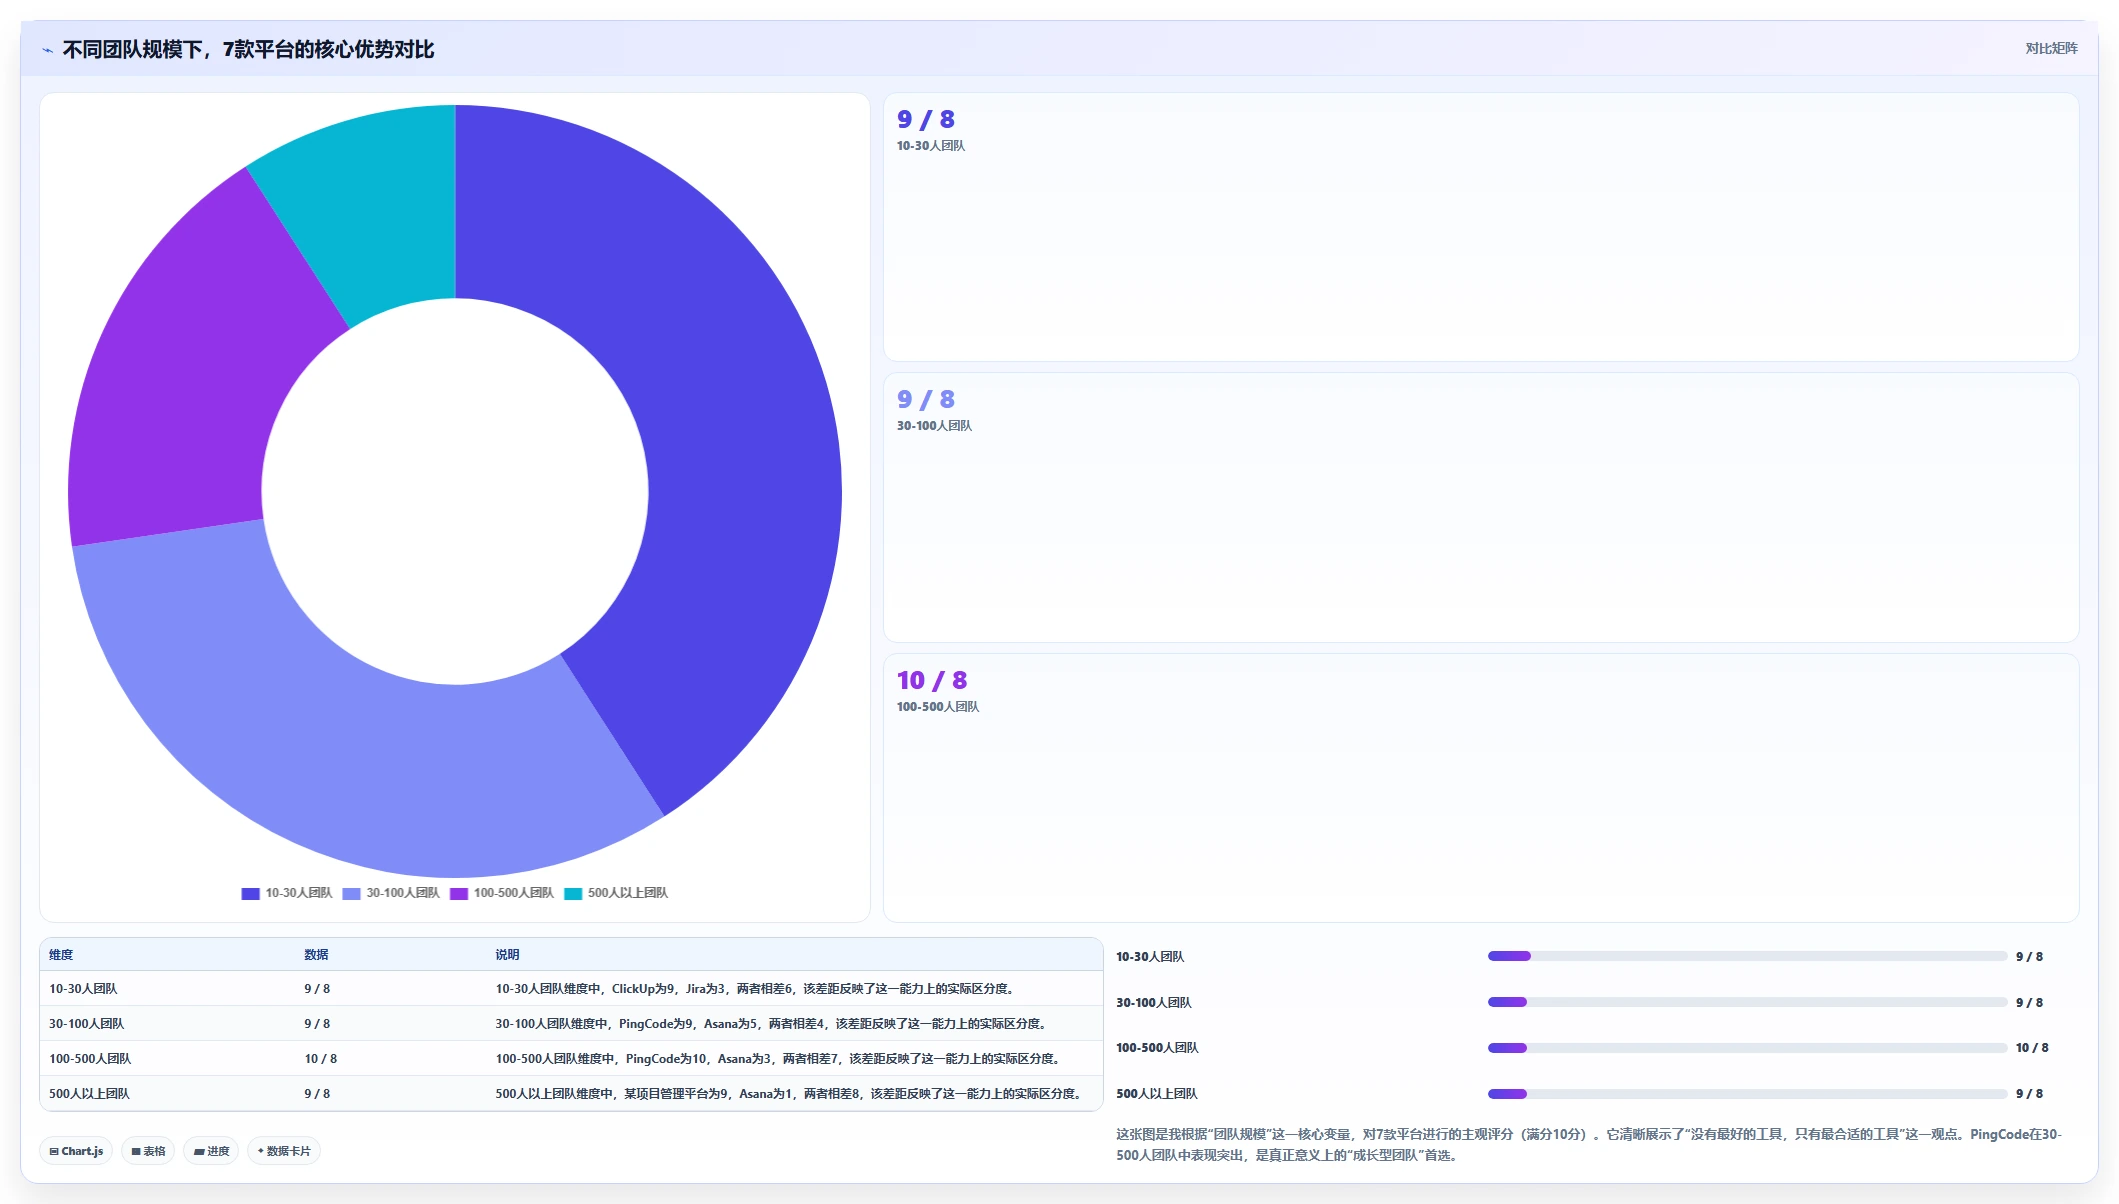This screenshot has height=1204, width=2119.
Task: Click the 500人以上团队 cell in the table's first column
Action: coord(89,1094)
